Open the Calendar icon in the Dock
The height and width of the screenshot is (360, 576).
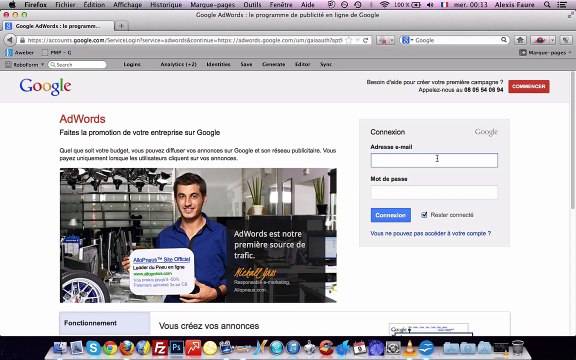360,348
